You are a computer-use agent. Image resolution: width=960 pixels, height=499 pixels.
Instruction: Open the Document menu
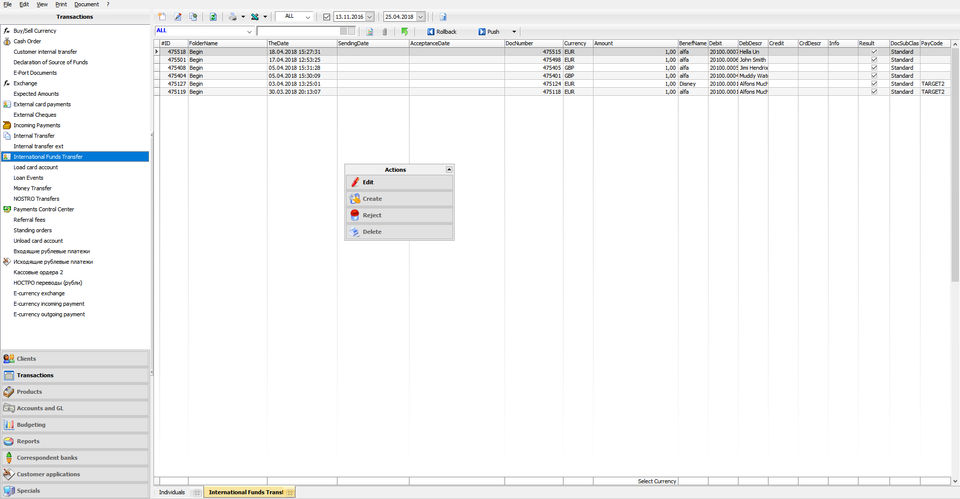click(x=86, y=4)
